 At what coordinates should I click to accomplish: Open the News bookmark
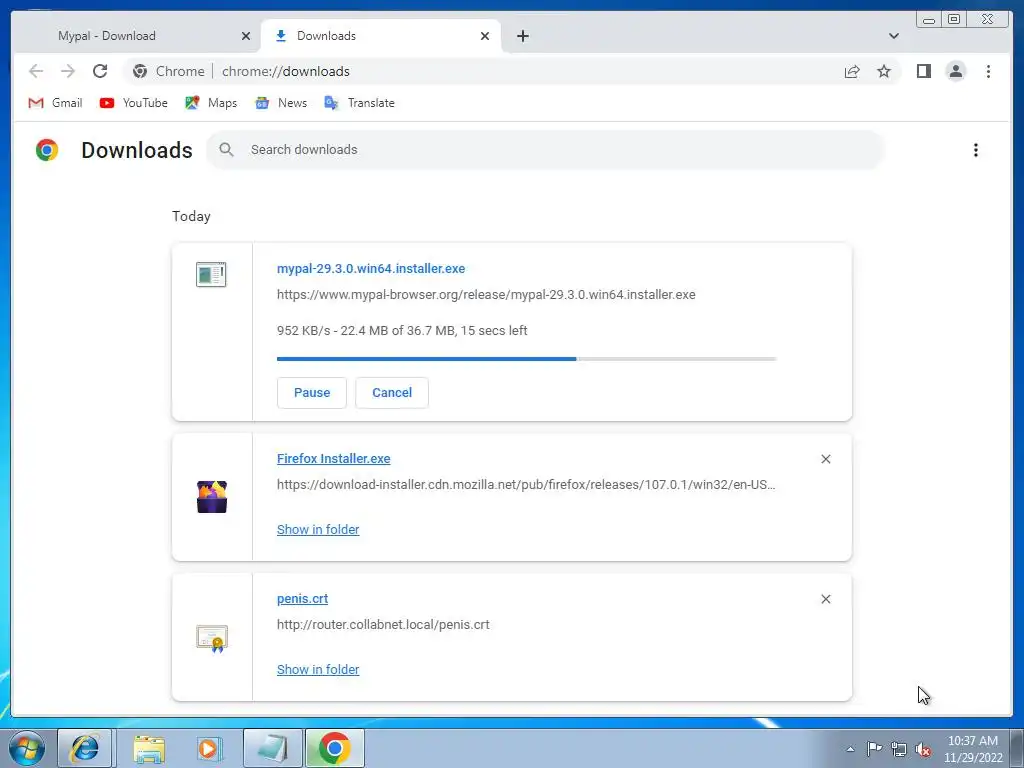[x=281, y=103]
